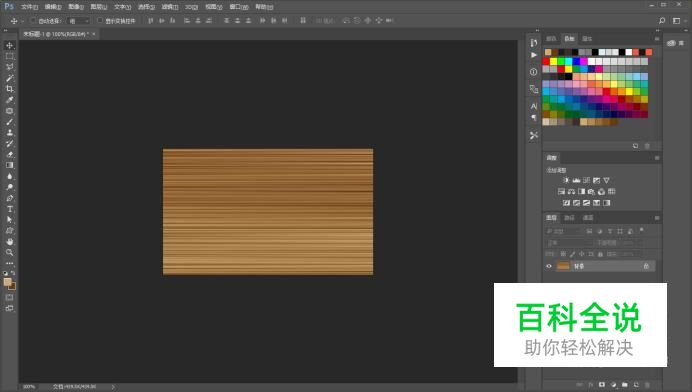The height and width of the screenshot is (392, 692).
Task: Open the Edit Toolbar three-dots button
Action: (9, 263)
